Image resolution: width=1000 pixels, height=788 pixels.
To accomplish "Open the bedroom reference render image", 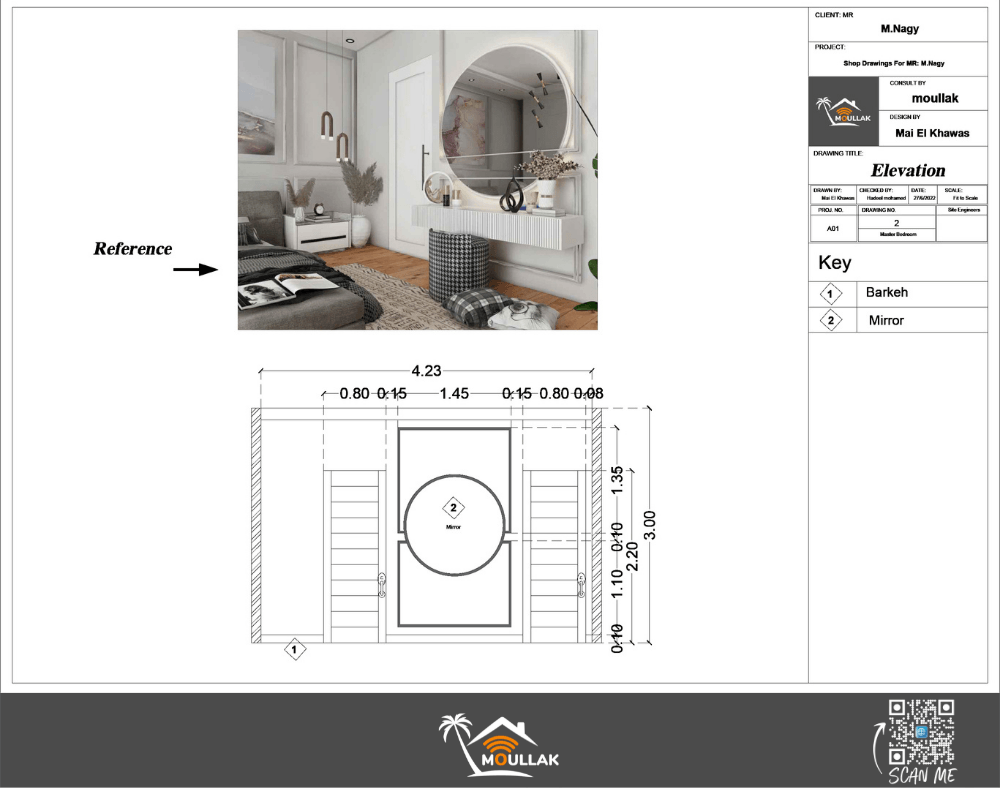I will pos(417,180).
